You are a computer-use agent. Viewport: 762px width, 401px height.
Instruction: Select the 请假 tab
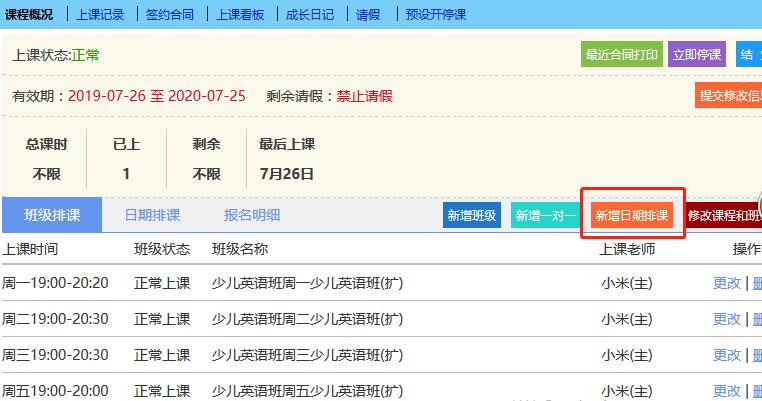coord(367,14)
